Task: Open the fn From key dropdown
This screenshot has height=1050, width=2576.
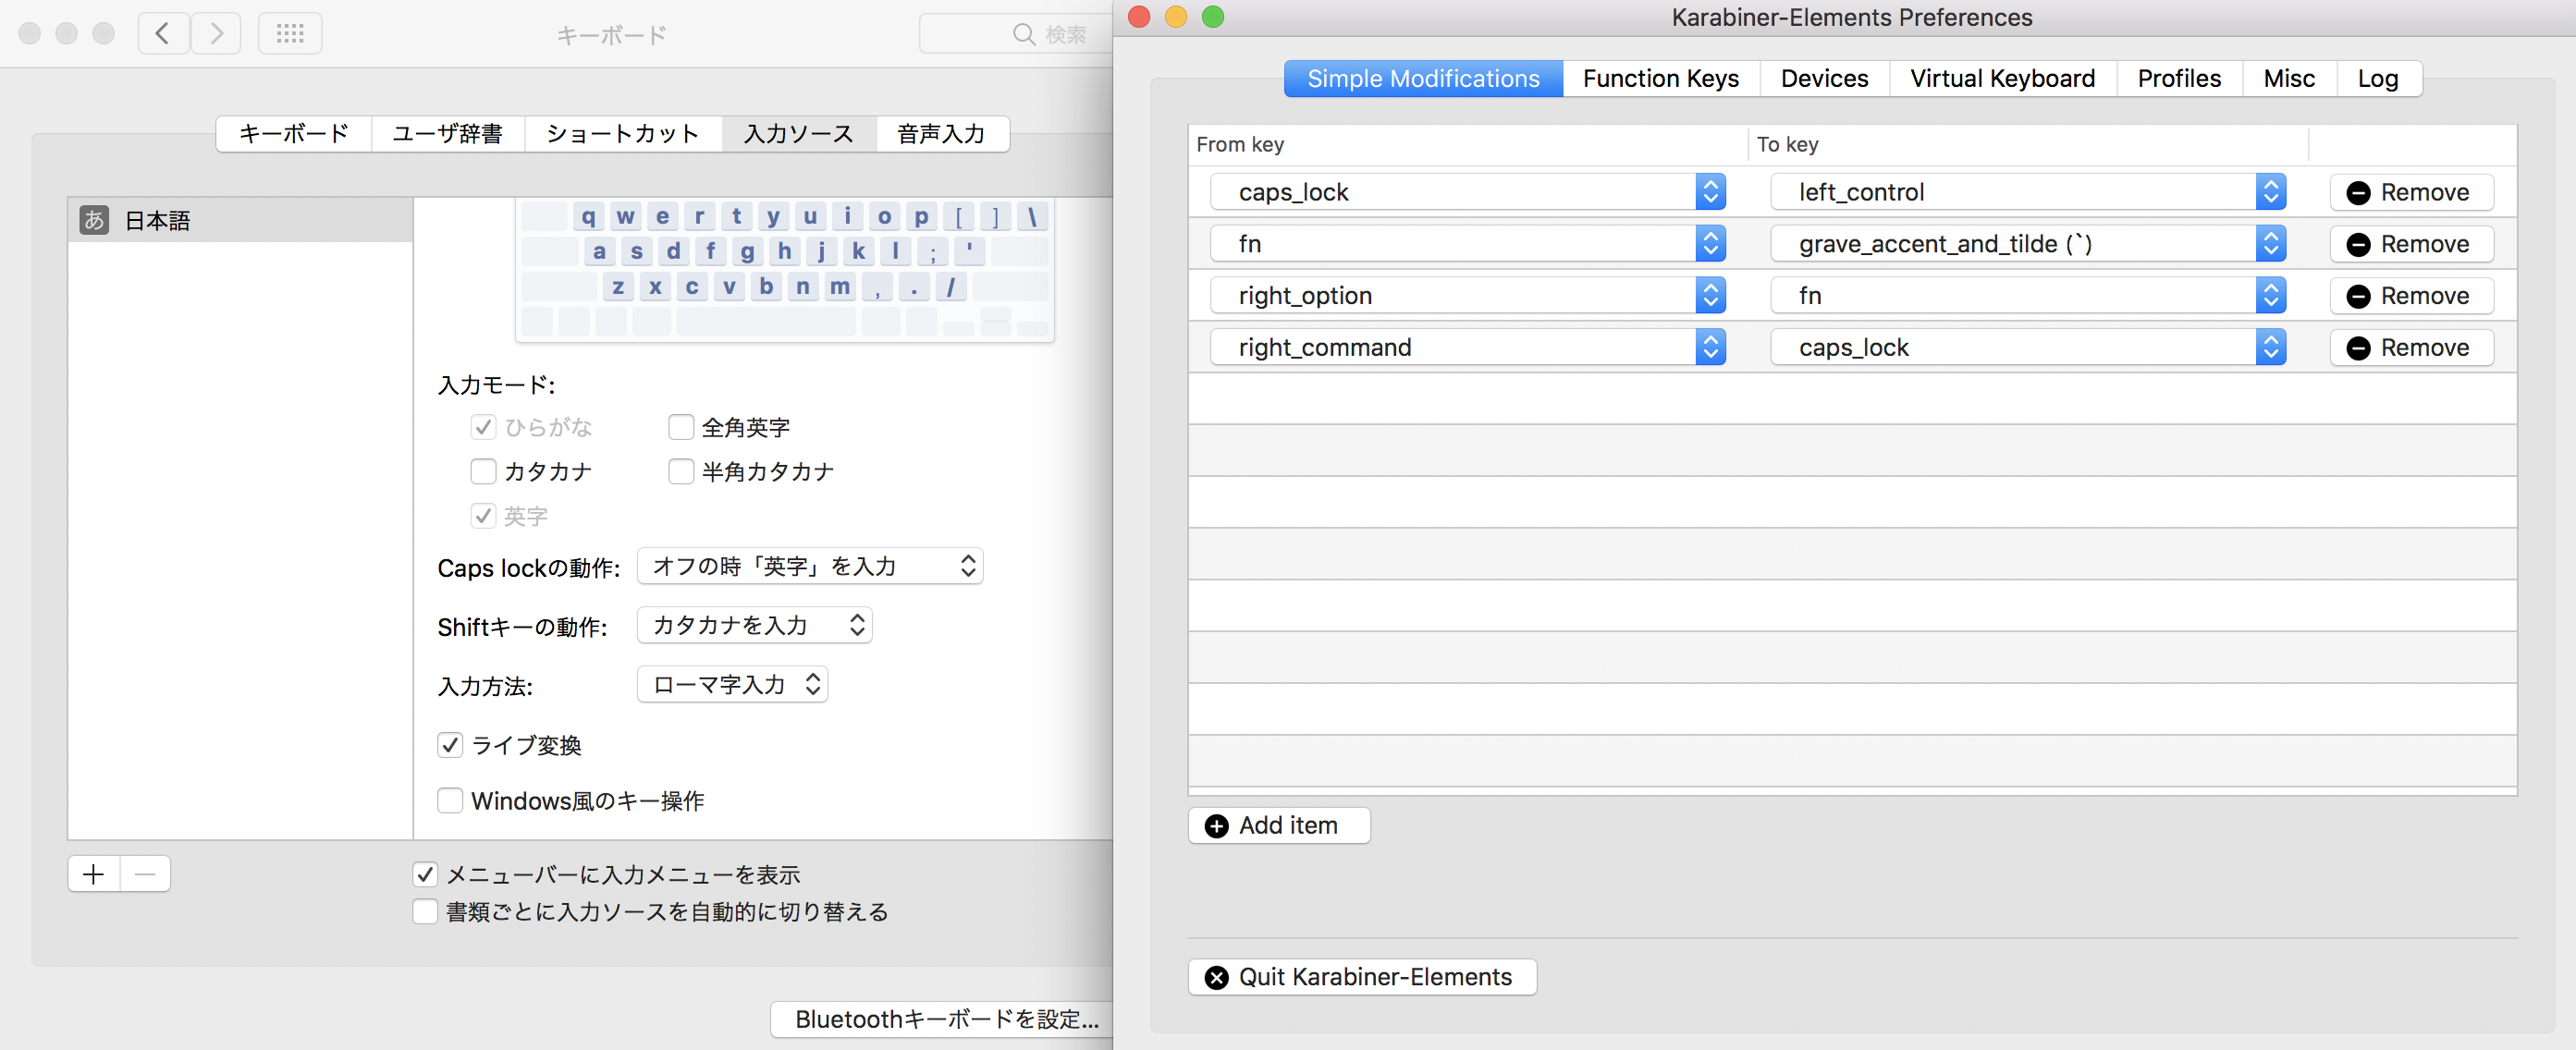Action: [x=1468, y=244]
